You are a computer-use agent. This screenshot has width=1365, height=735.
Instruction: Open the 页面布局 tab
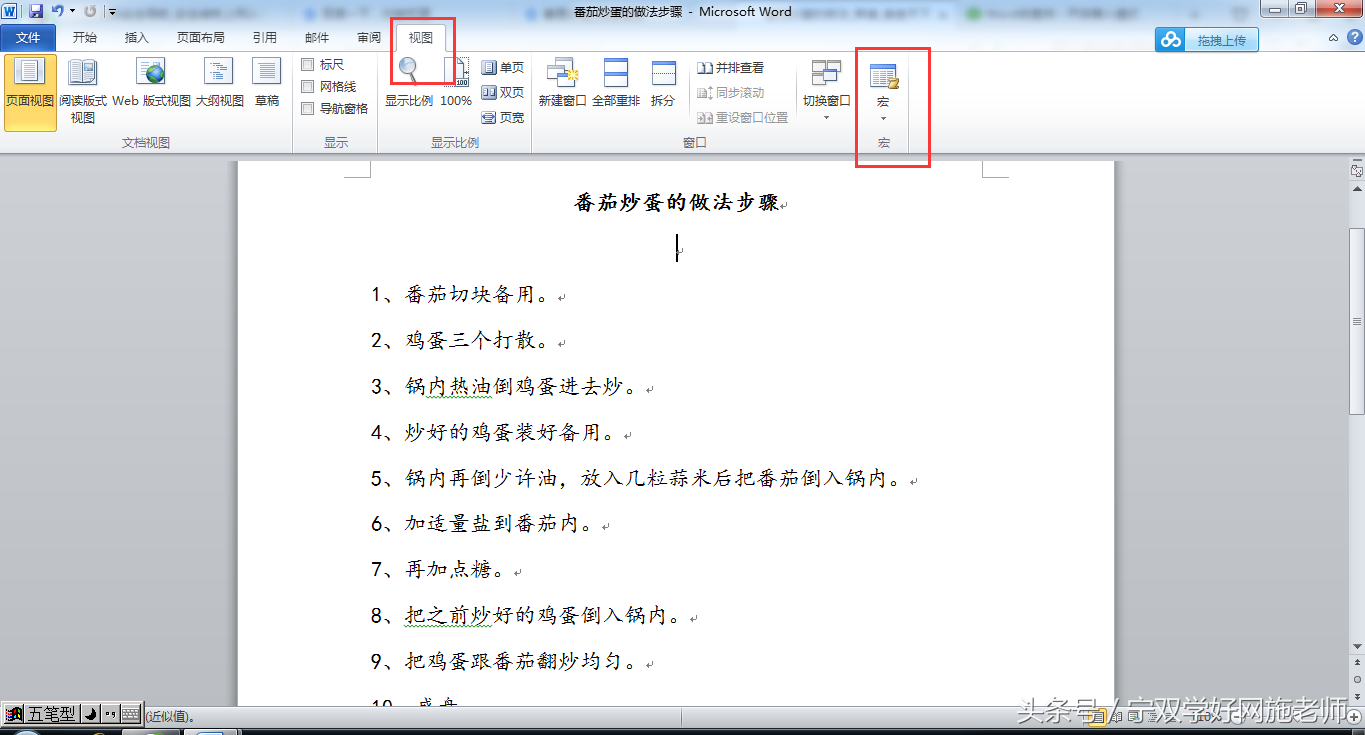click(201, 38)
